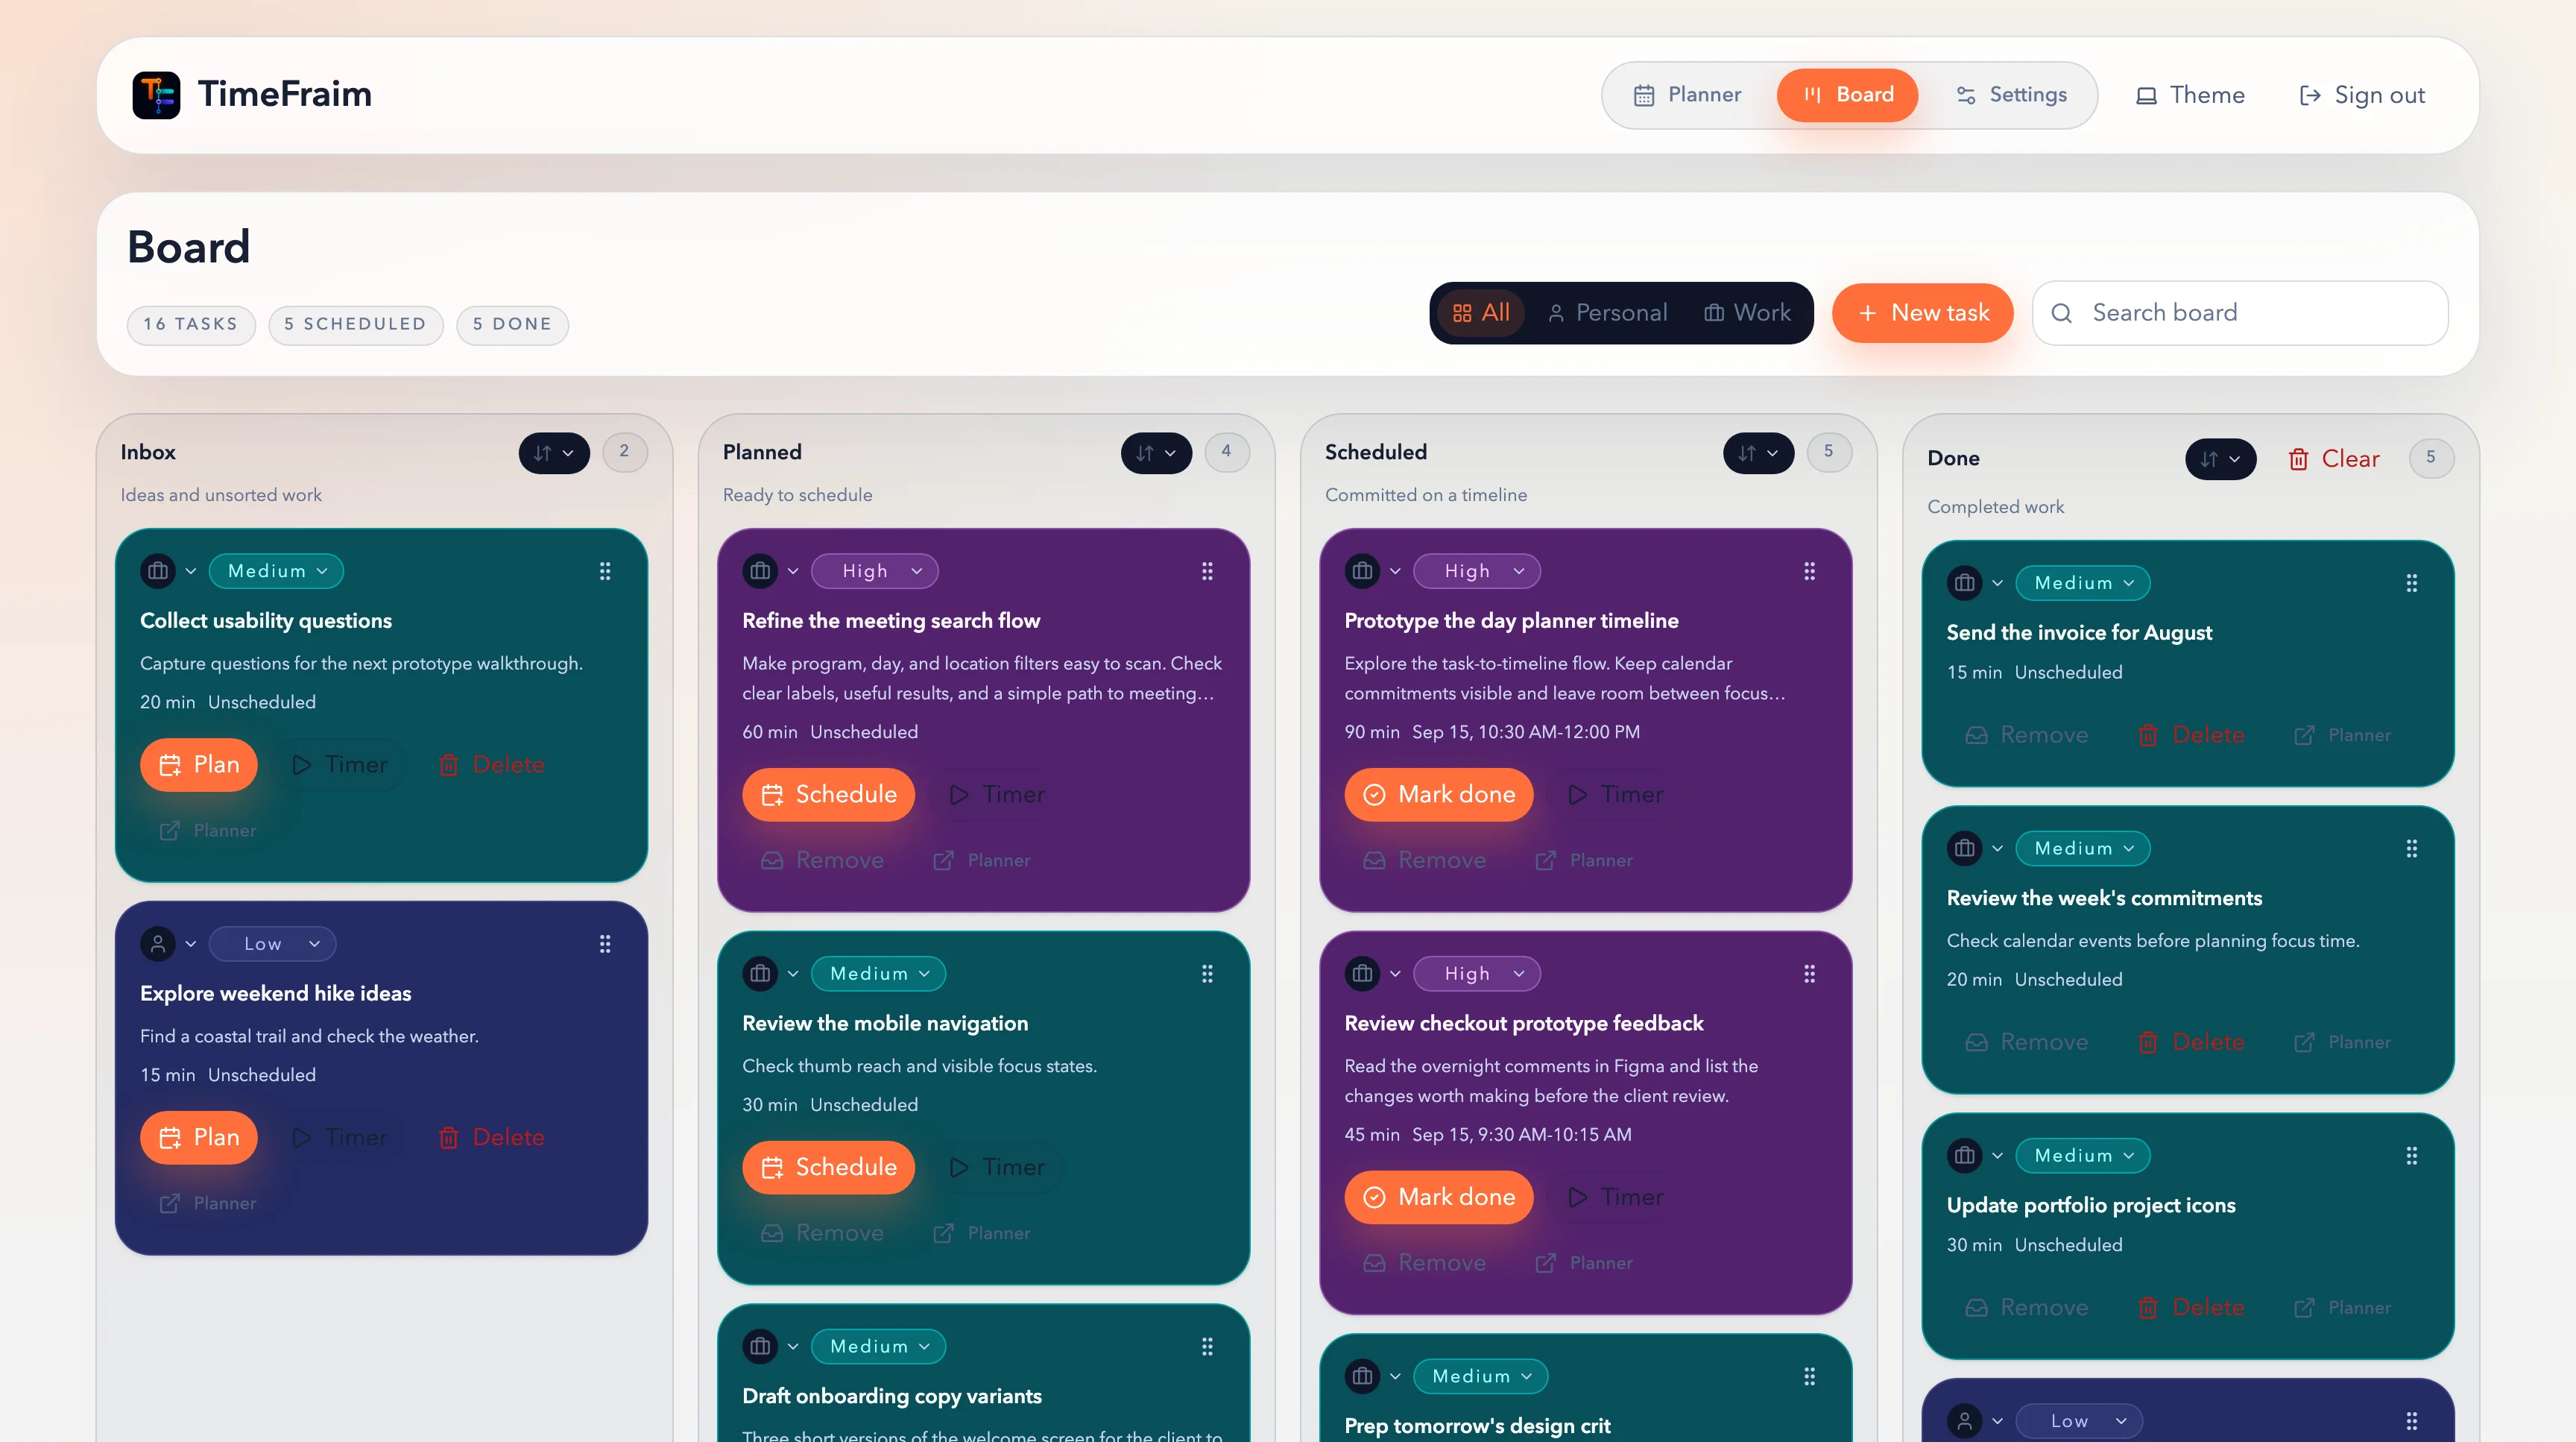The width and height of the screenshot is (2576, 1442).
Task: Switch to the Board tab
Action: [1847, 95]
